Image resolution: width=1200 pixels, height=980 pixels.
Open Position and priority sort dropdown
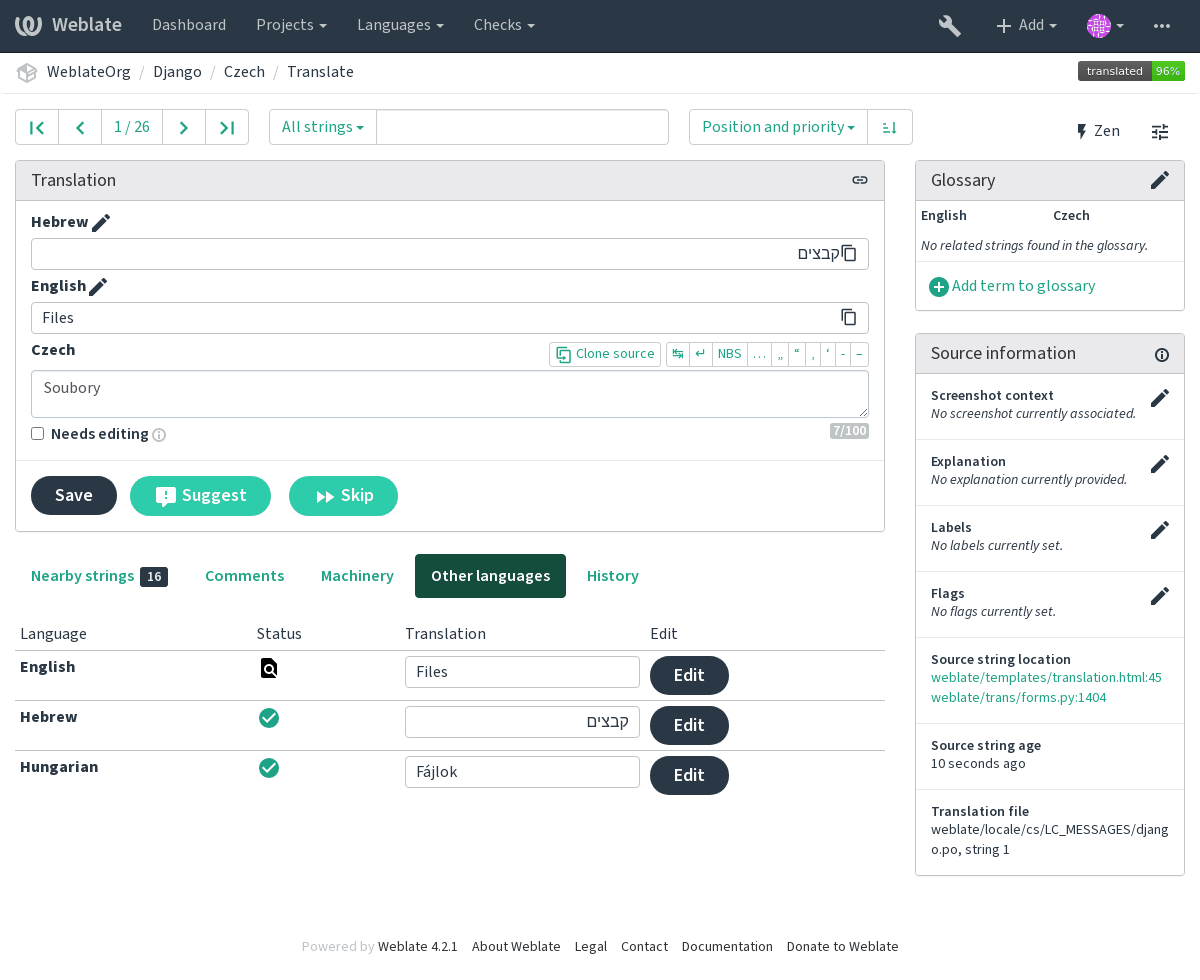pyautogui.click(x=778, y=127)
